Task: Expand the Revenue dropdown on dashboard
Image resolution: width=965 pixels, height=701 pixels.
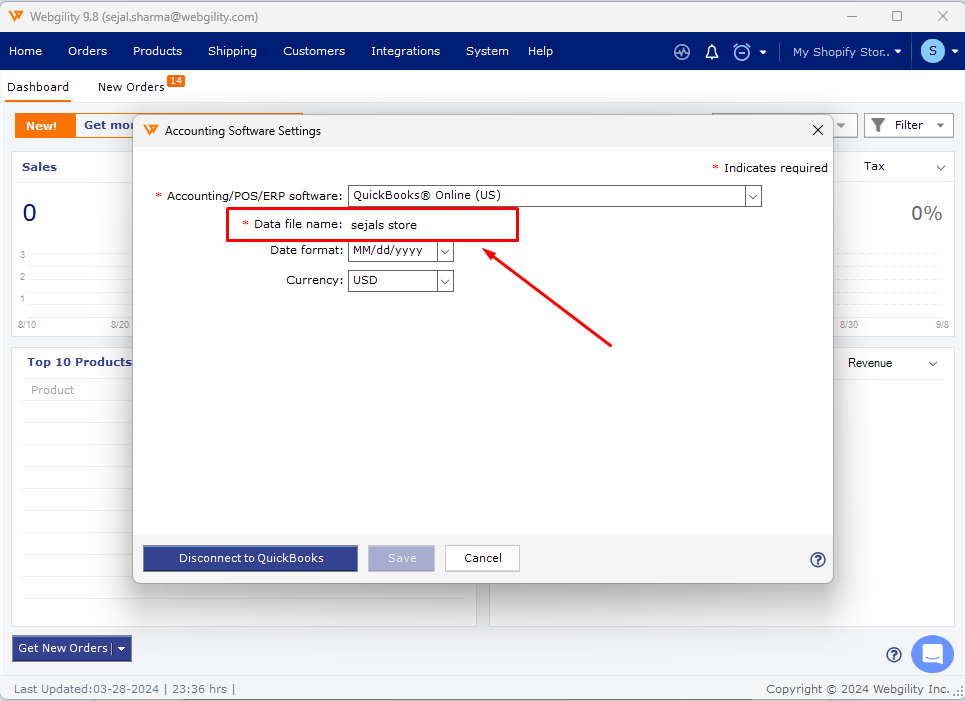Action: [933, 364]
